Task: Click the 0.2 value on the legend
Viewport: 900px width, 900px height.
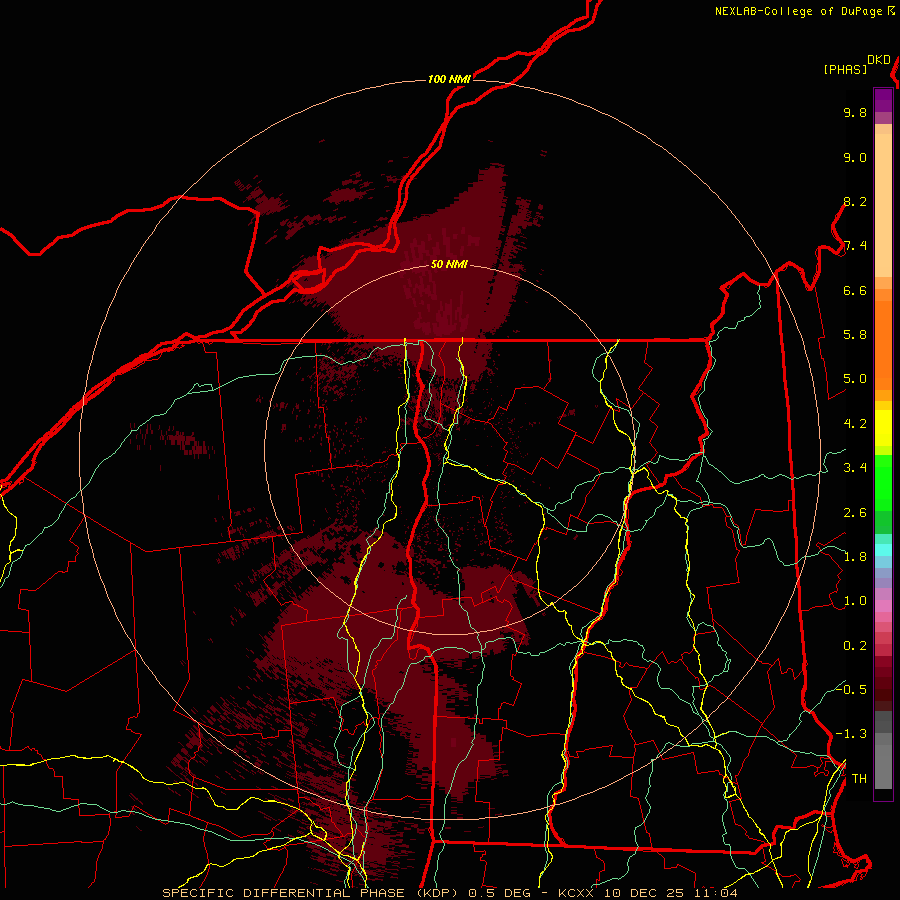Action: click(855, 646)
